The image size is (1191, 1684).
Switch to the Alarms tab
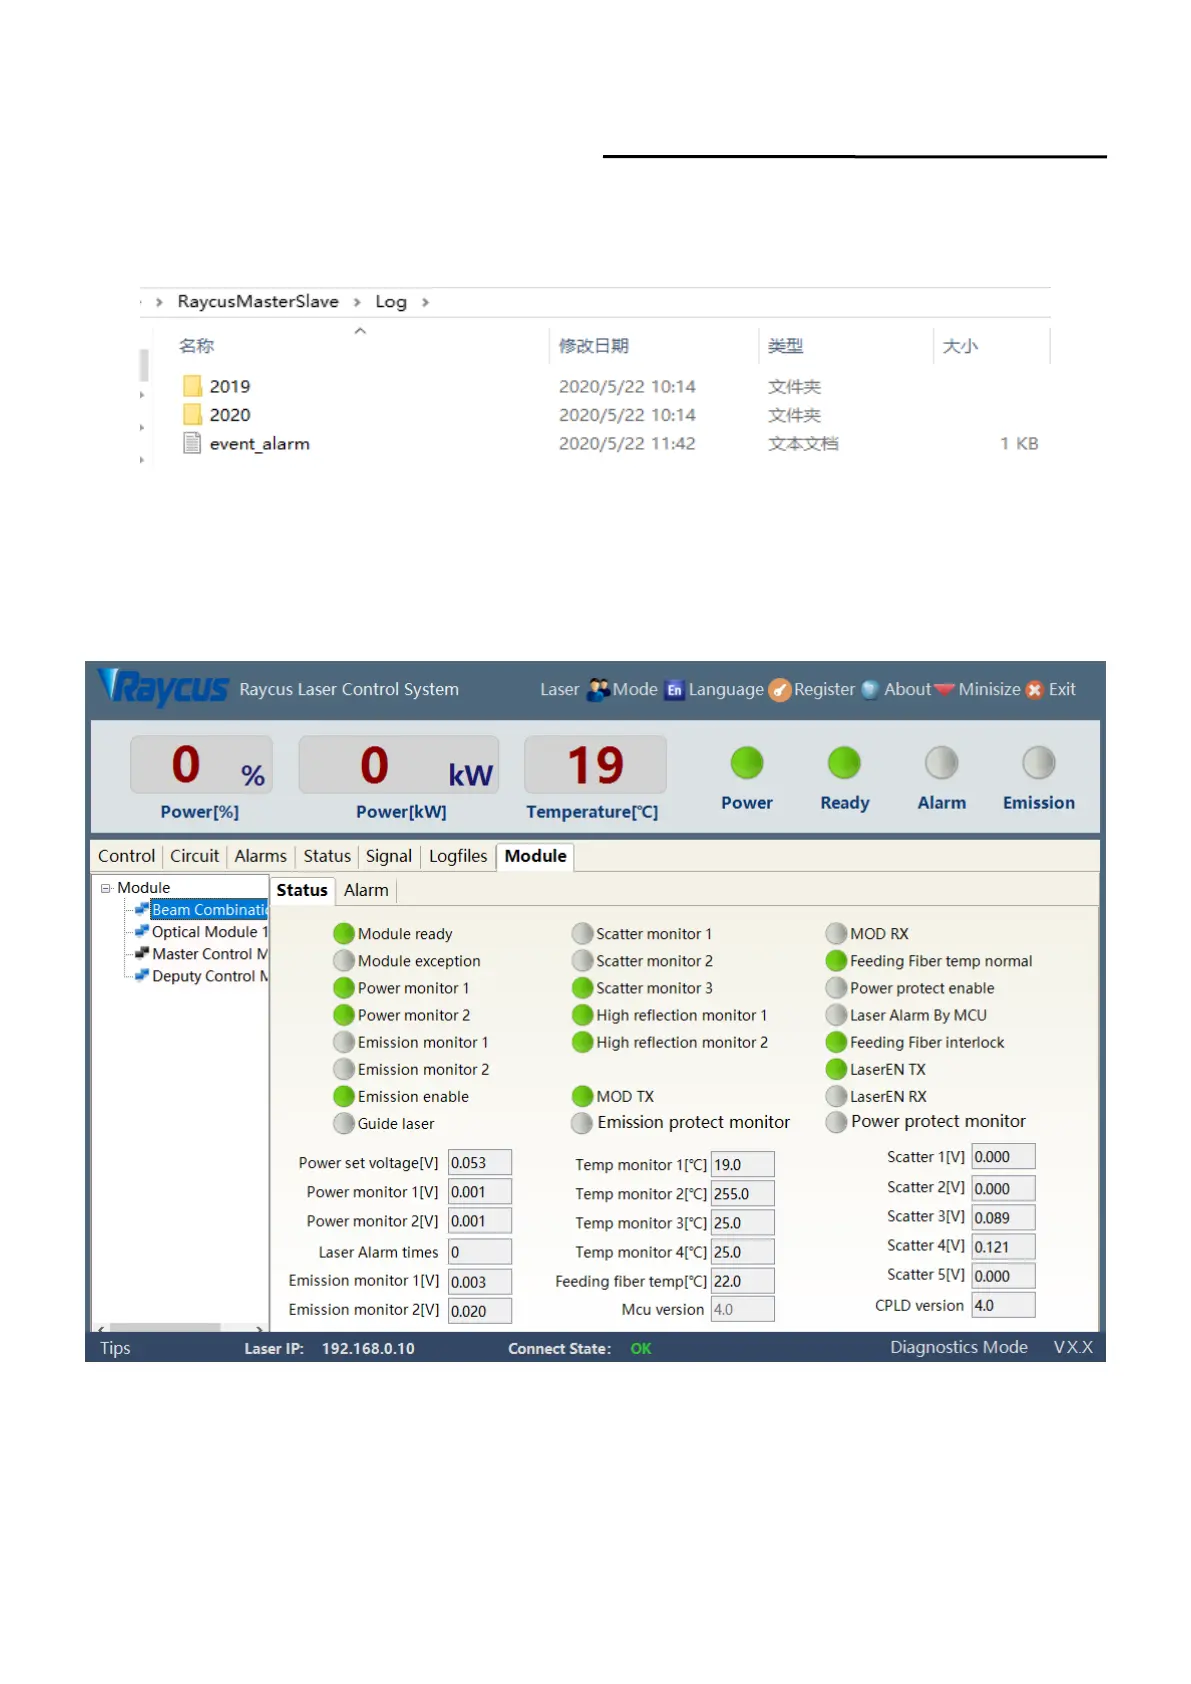coord(260,856)
